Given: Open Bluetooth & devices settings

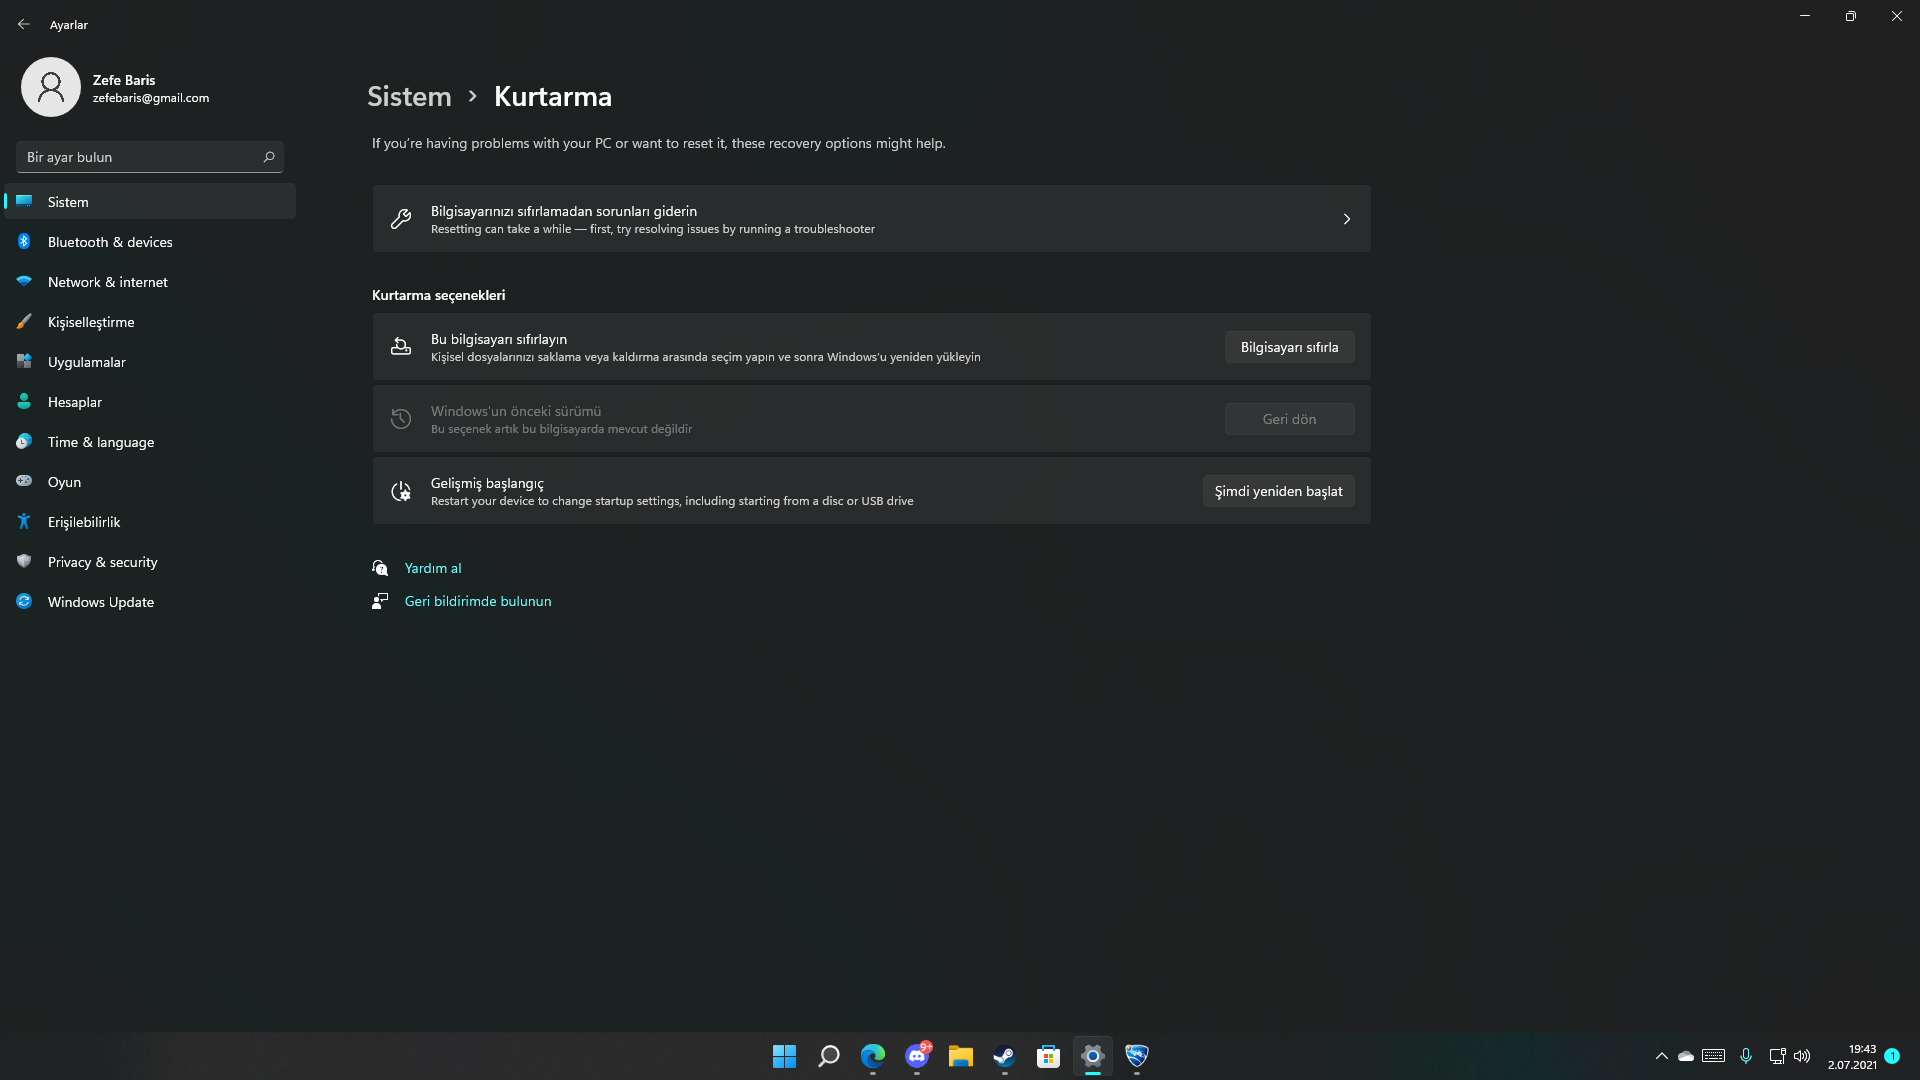Looking at the screenshot, I should pos(110,242).
